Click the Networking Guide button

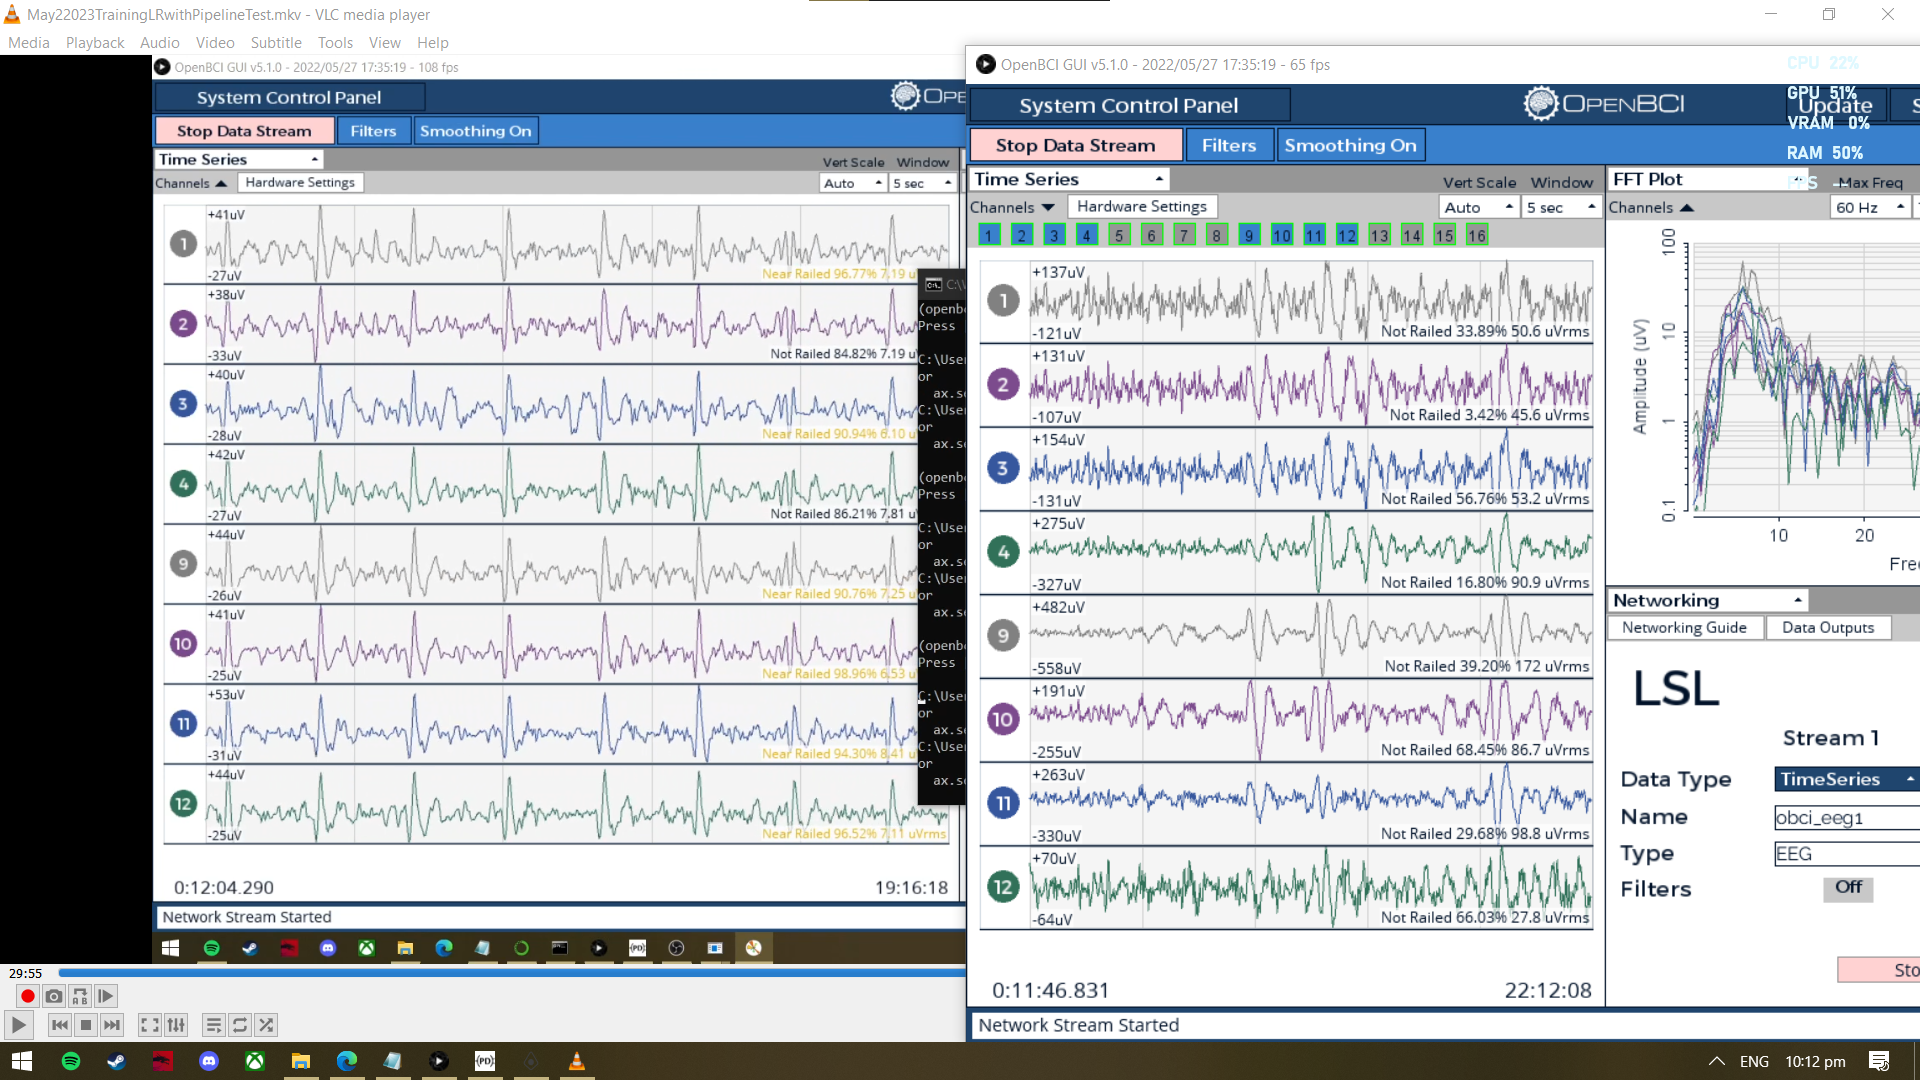[1684, 628]
